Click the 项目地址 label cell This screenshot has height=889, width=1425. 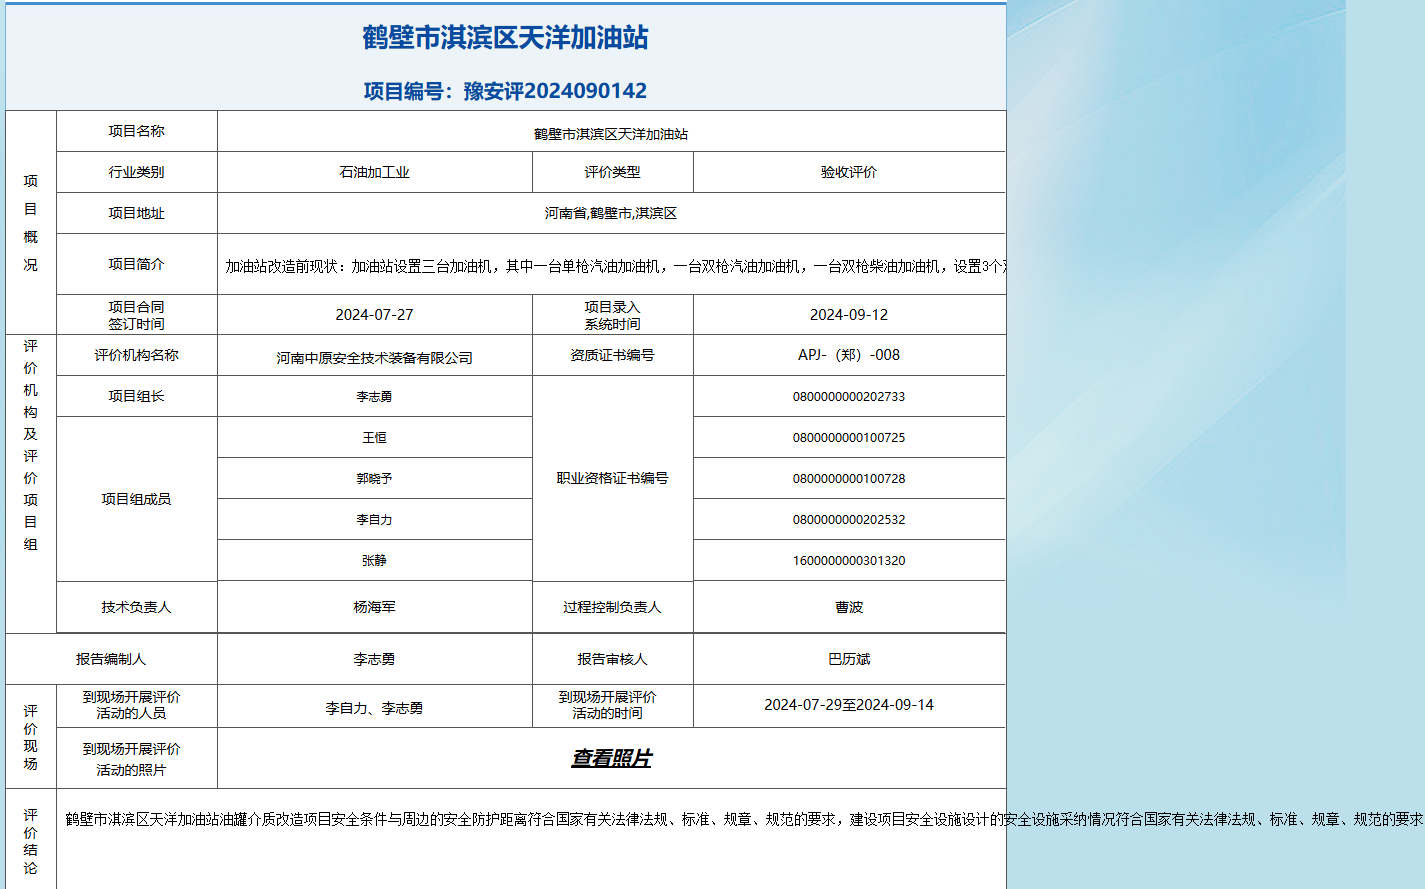(137, 213)
